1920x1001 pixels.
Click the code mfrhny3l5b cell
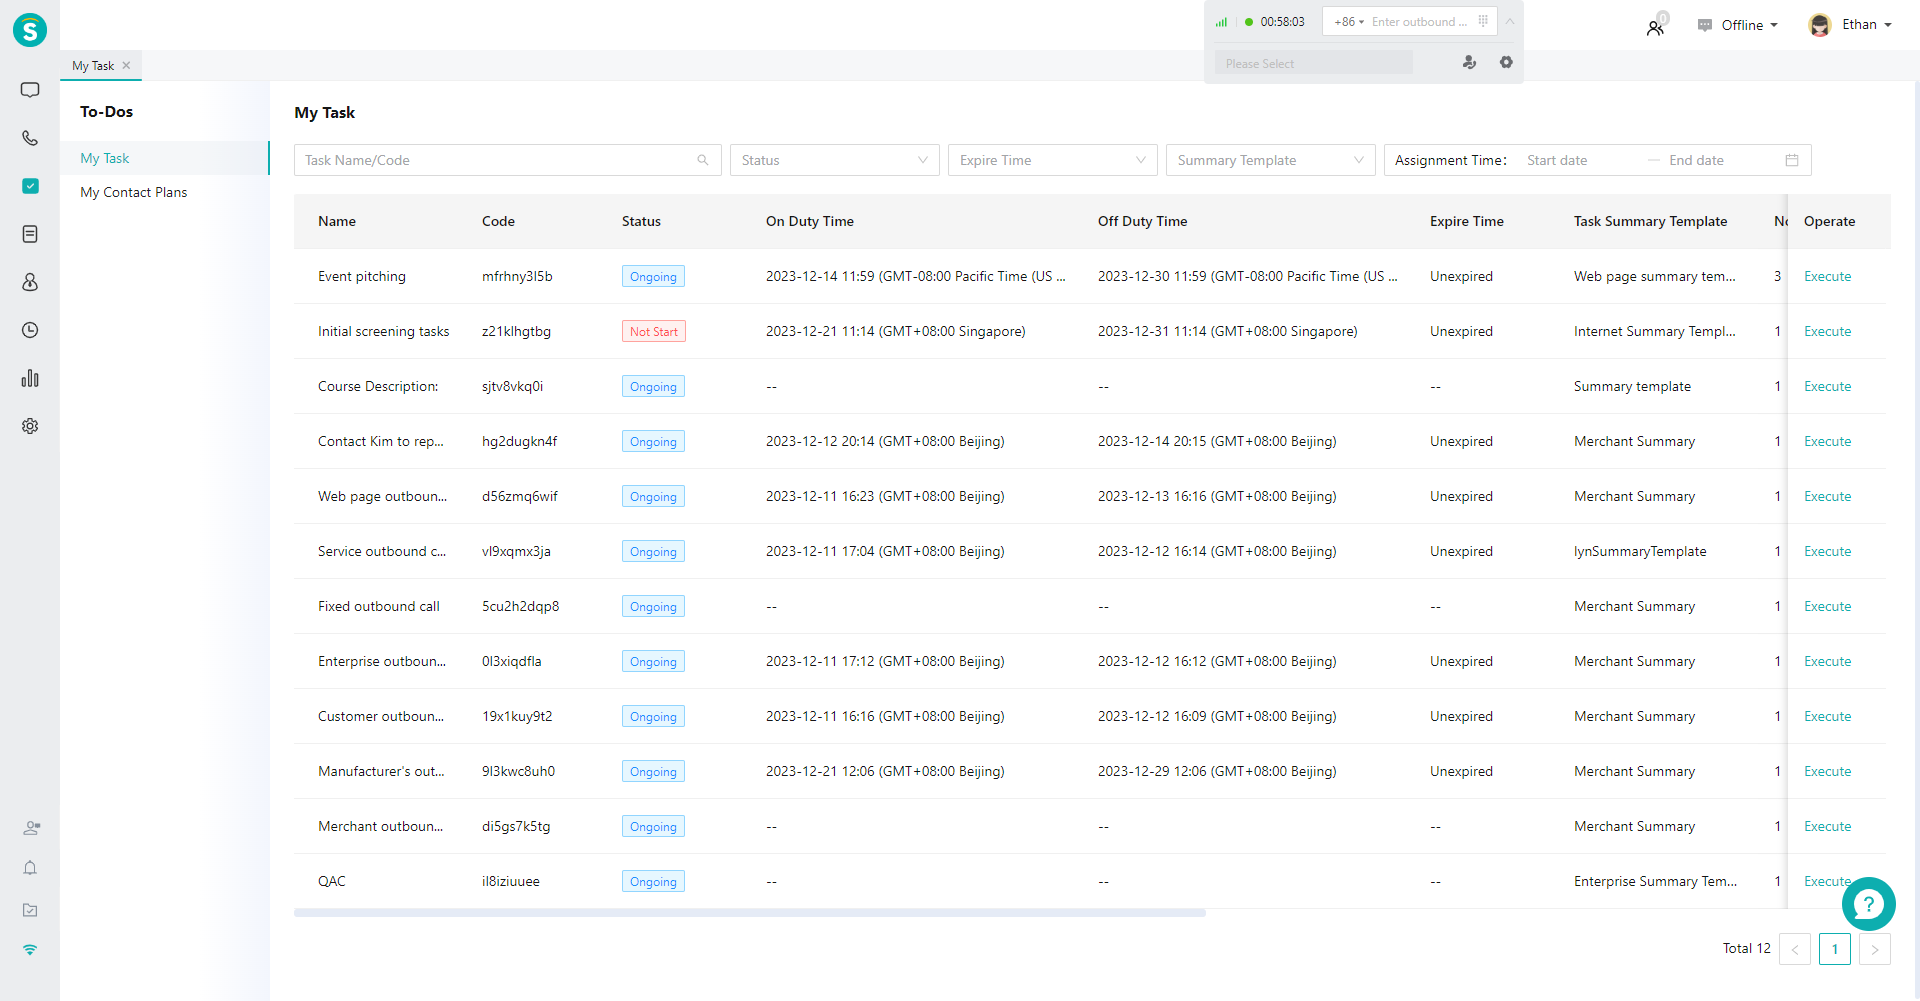517,276
